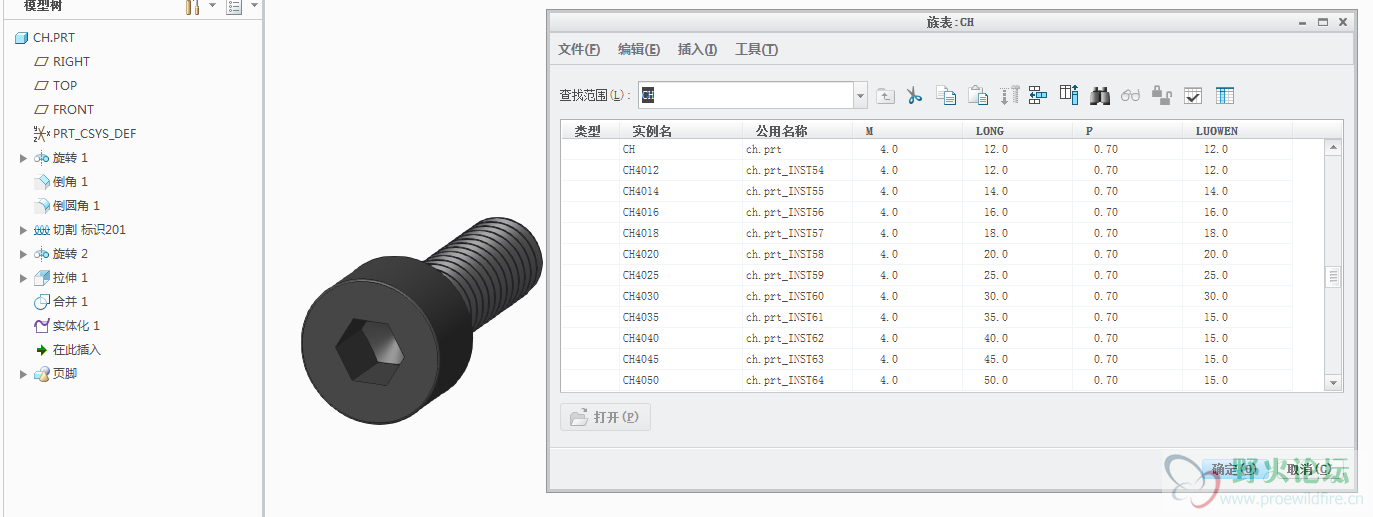1373x517 pixels.
Task: Expand the 旋转 2 feature node
Action: coord(24,254)
